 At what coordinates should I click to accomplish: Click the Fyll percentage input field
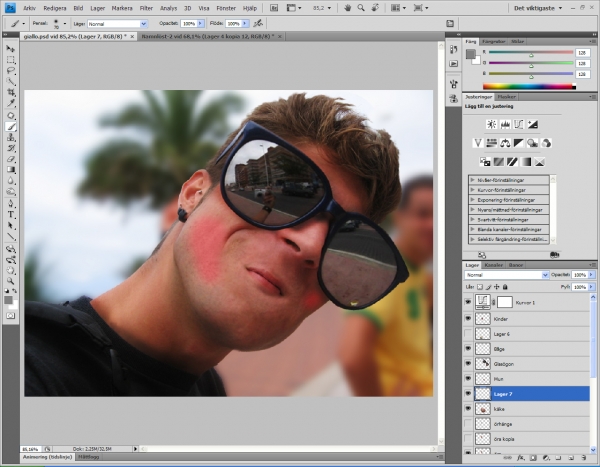[580, 287]
